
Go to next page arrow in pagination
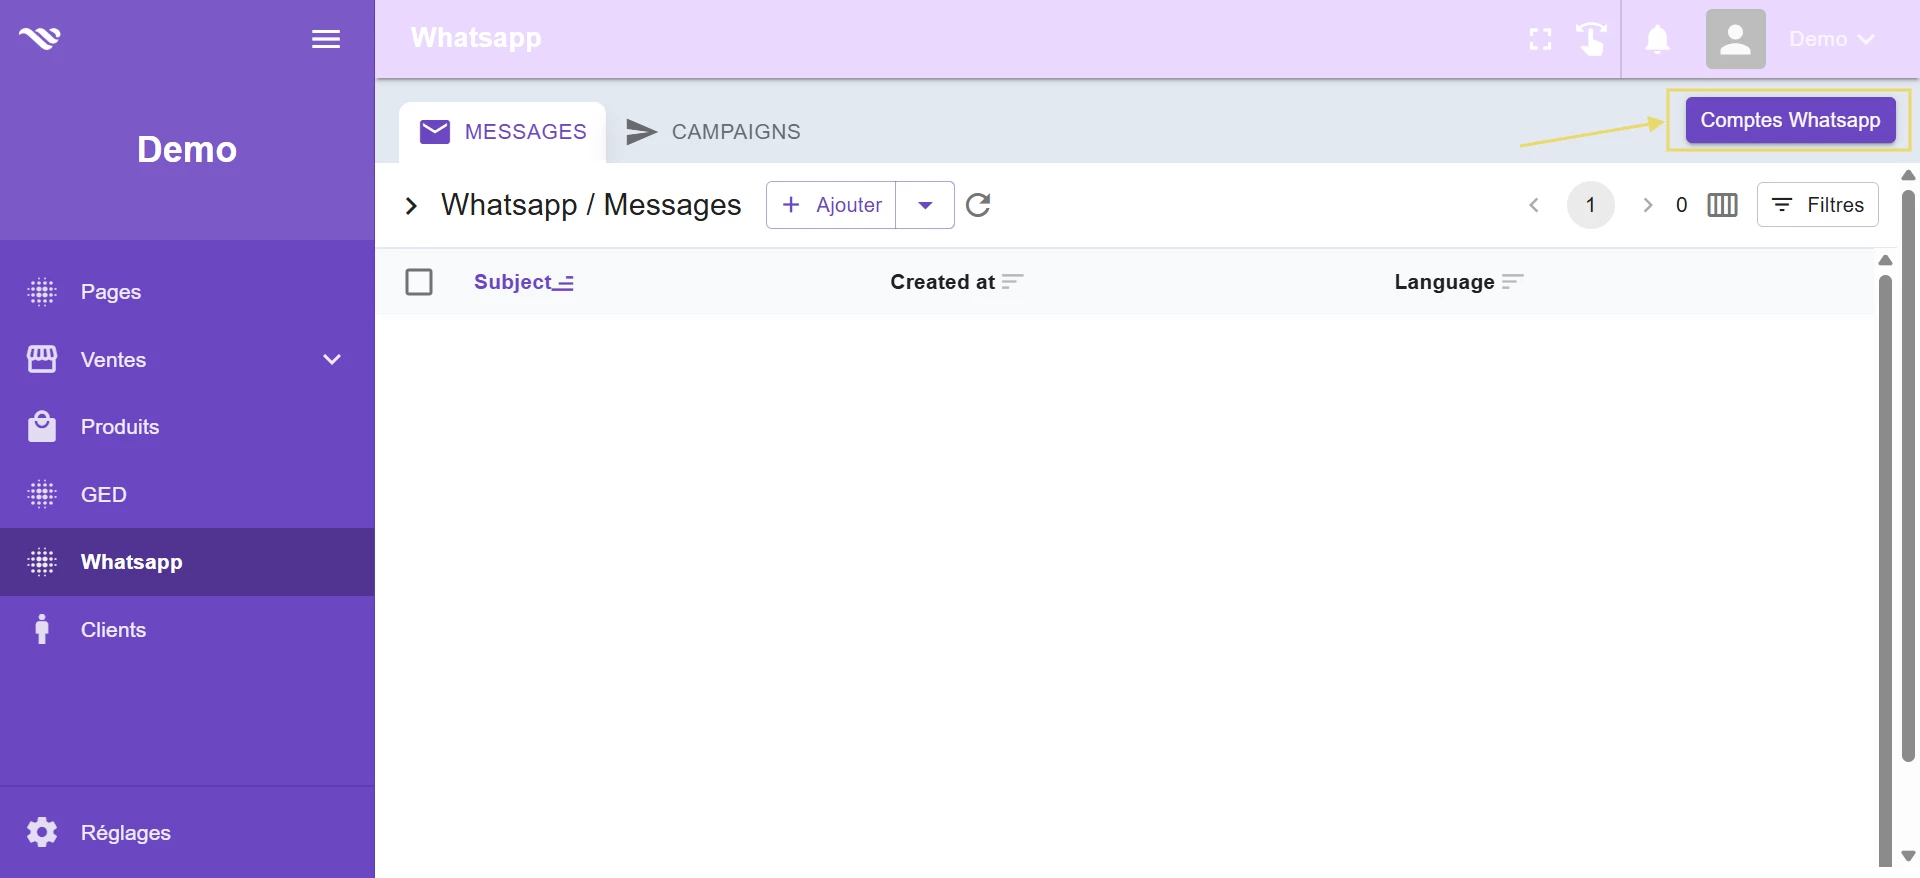(x=1647, y=205)
